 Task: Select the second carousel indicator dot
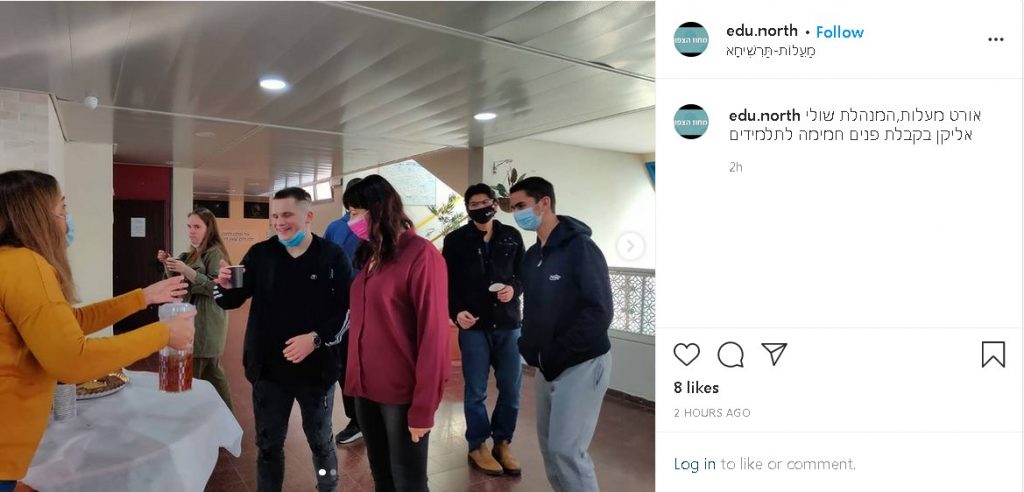(333, 471)
